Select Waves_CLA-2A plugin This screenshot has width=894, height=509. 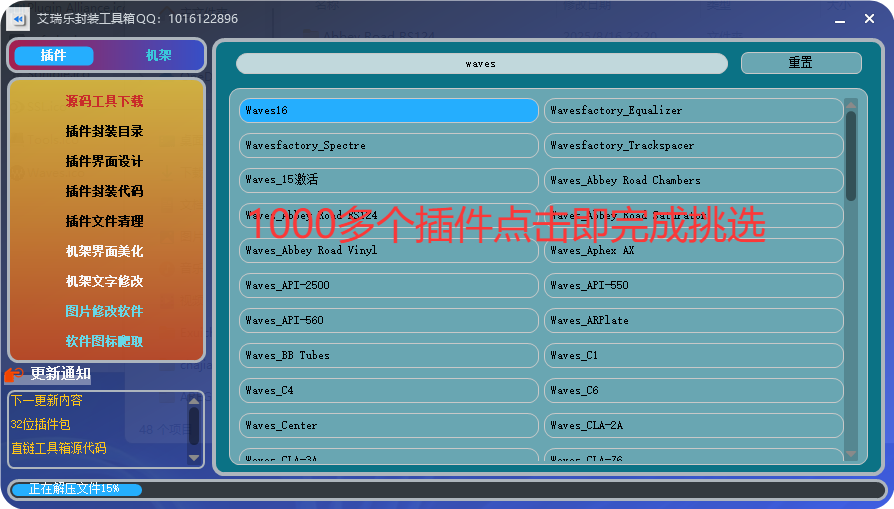click(693, 425)
